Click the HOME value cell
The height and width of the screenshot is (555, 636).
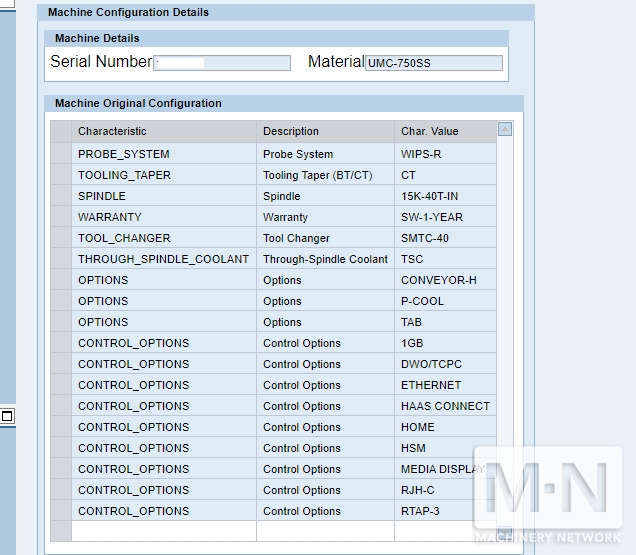[445, 427]
